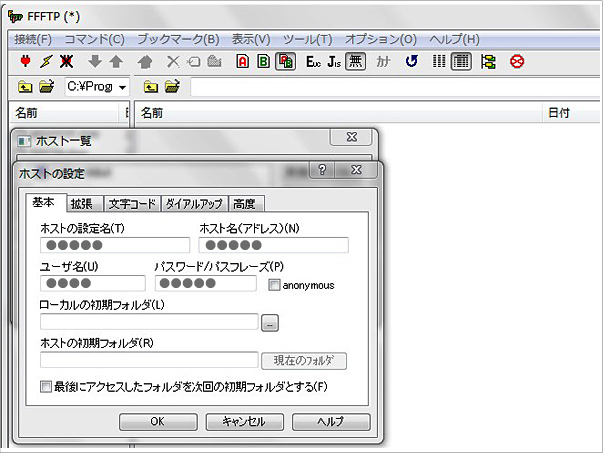Image resolution: width=603 pixels, height=453 pixels.
Task: Click the local initial folder browse button
Action: tap(270, 322)
